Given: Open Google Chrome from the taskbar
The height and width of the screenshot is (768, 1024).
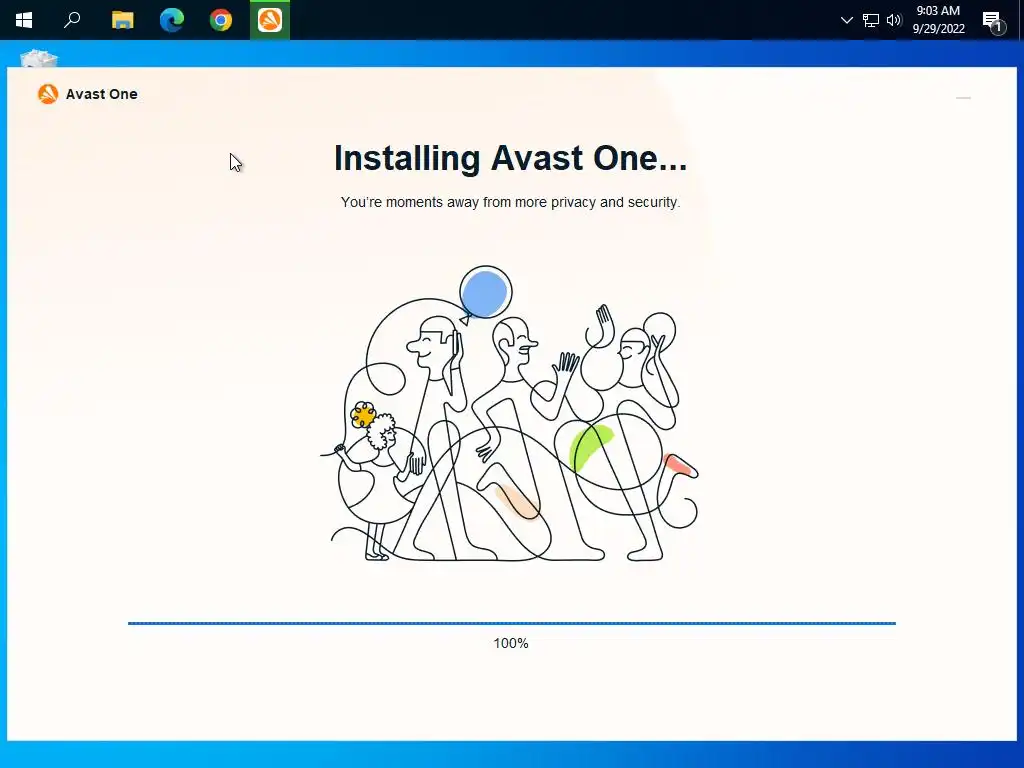Looking at the screenshot, I should (221, 20).
